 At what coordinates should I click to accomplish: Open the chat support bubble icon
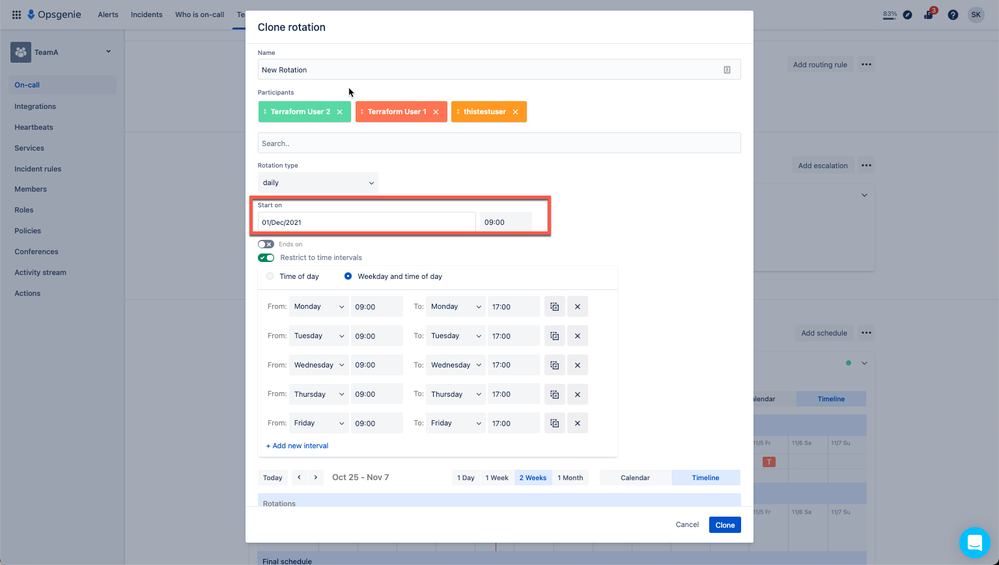[x=974, y=543]
